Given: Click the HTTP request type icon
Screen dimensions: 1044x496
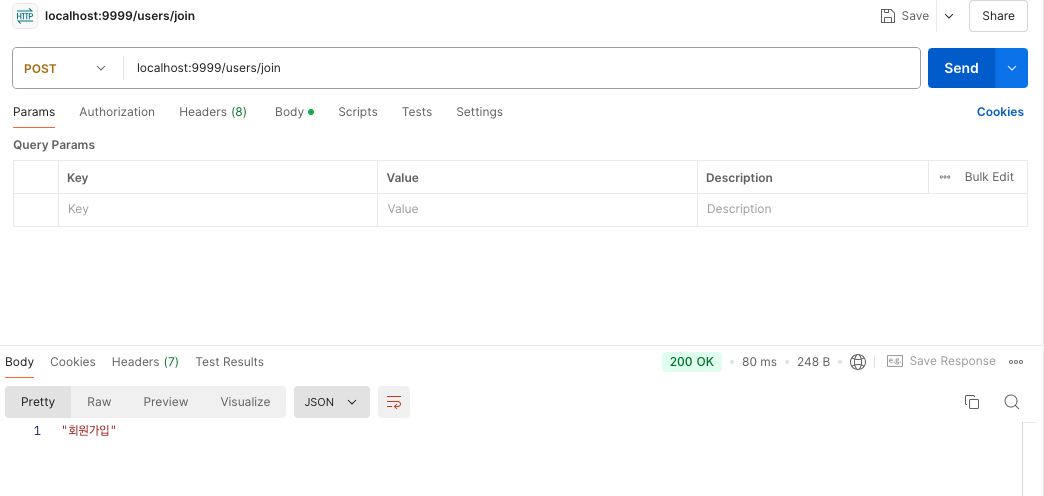Looking at the screenshot, I should 25,15.
